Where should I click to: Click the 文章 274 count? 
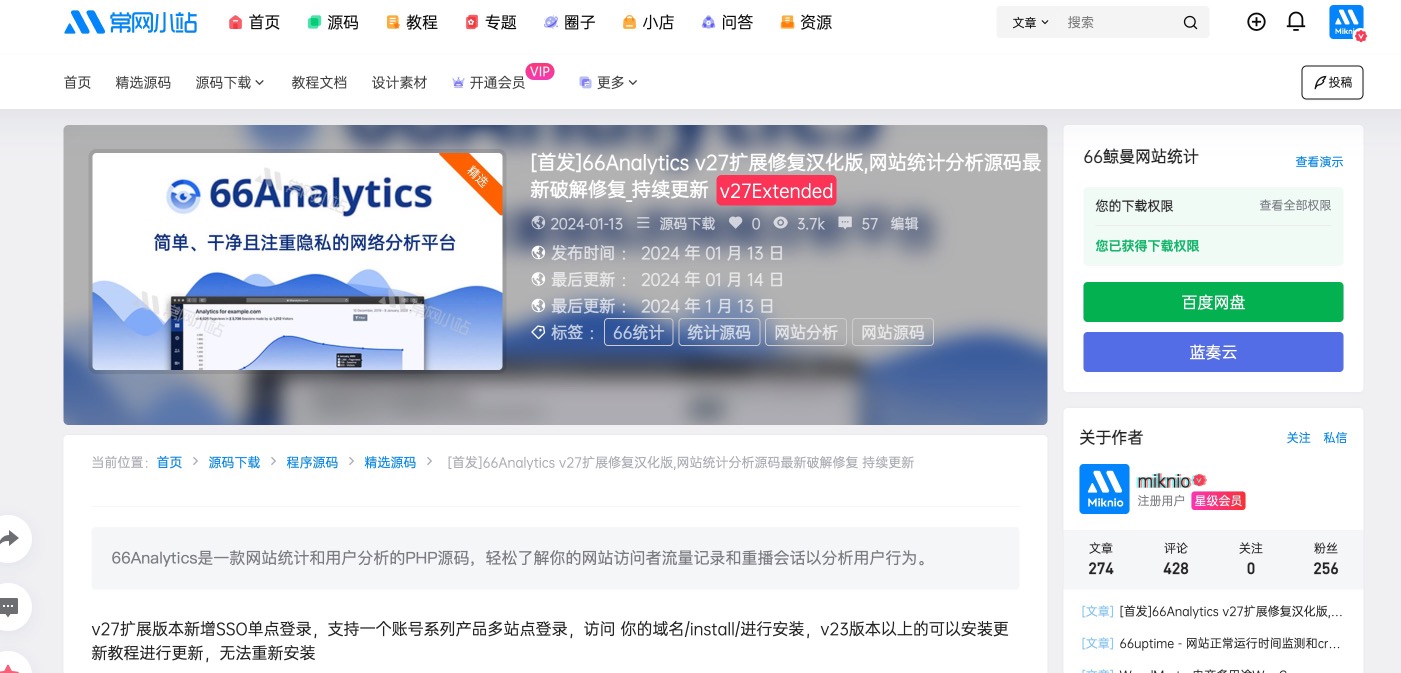click(1101, 559)
